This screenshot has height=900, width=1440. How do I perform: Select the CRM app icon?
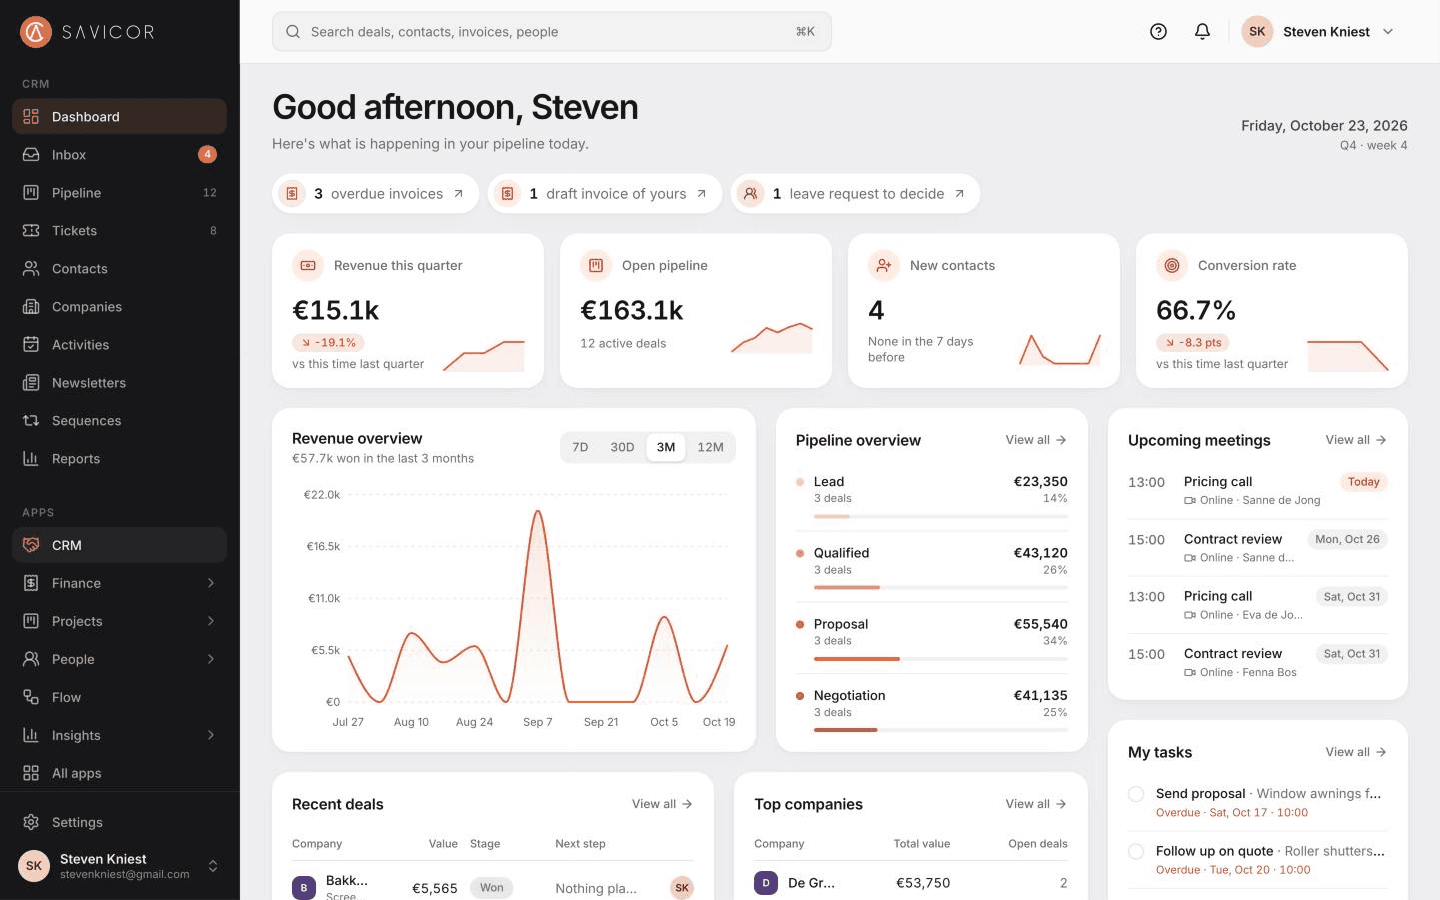[x=31, y=545]
